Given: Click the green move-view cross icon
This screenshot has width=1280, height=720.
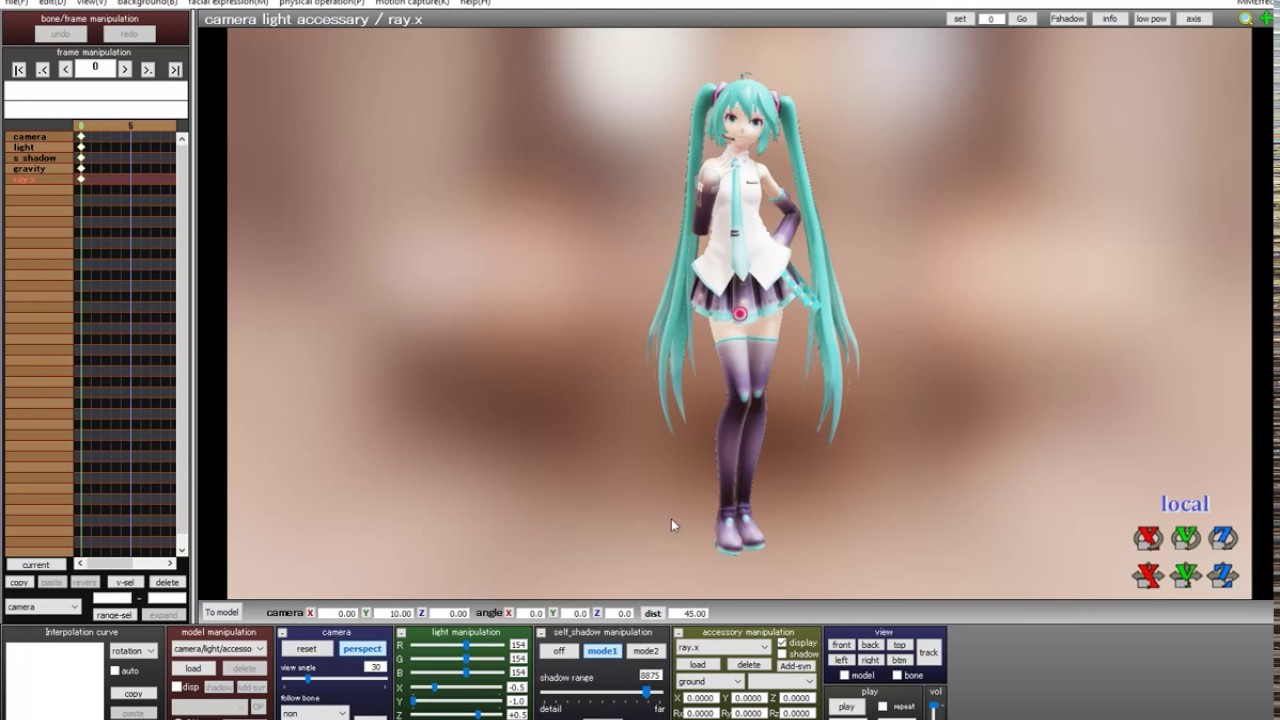Looking at the screenshot, I should click(1266, 19).
